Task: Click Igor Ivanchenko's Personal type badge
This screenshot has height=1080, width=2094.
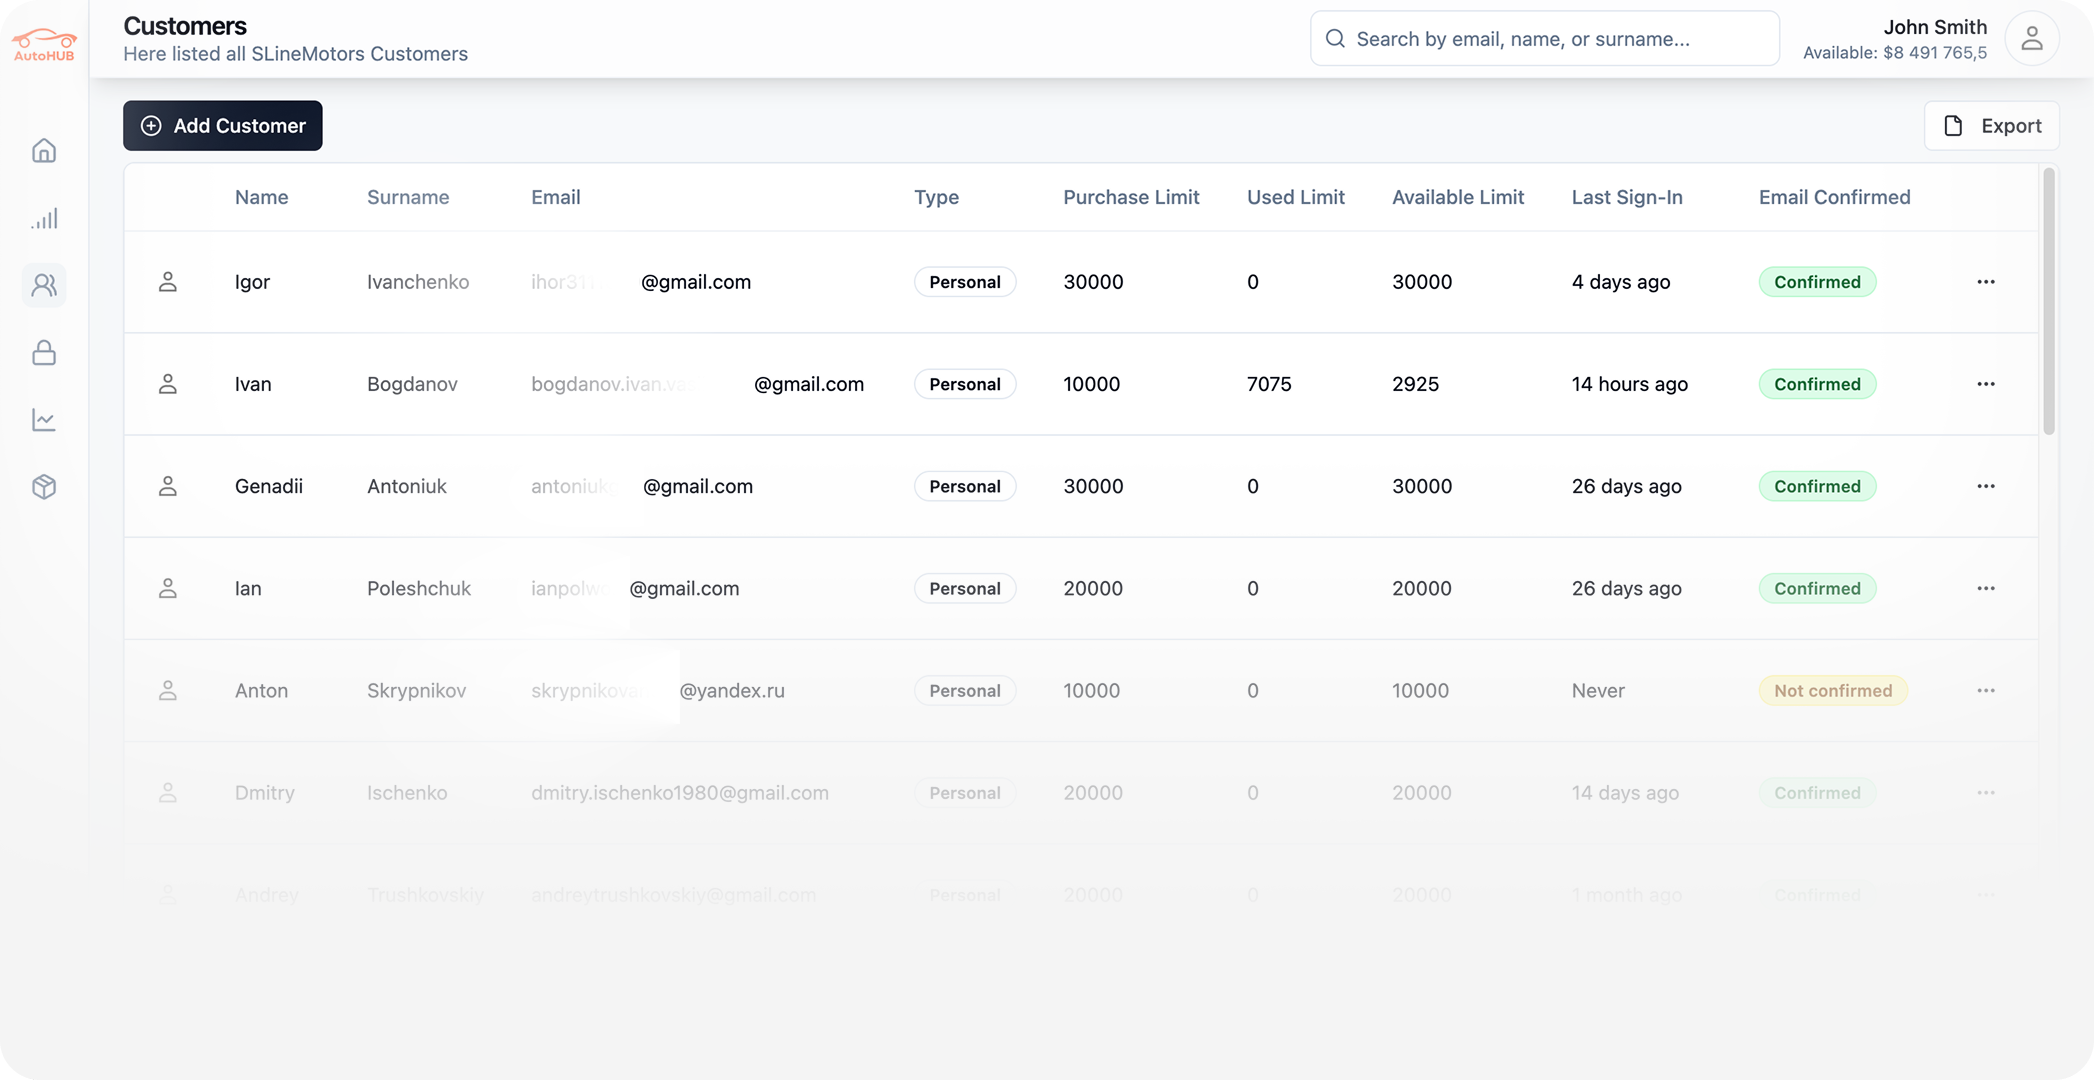Action: click(964, 282)
